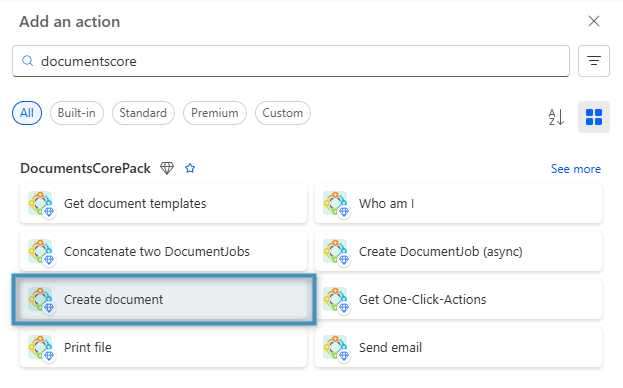Click the DocumentsCorePack heading text

pos(85,168)
